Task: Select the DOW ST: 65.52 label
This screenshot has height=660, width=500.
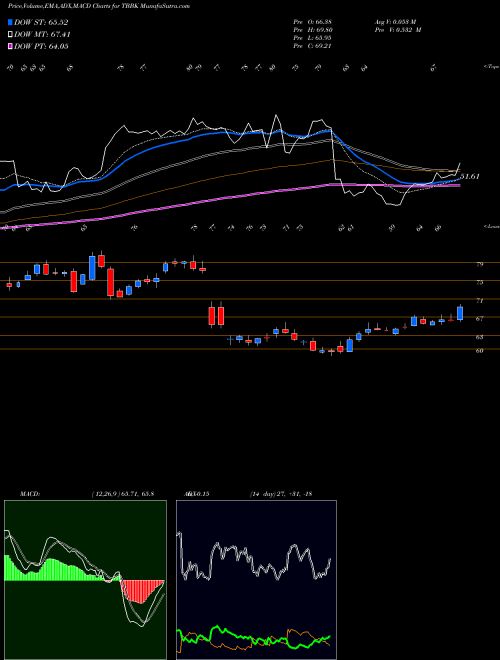Action: tap(41, 23)
